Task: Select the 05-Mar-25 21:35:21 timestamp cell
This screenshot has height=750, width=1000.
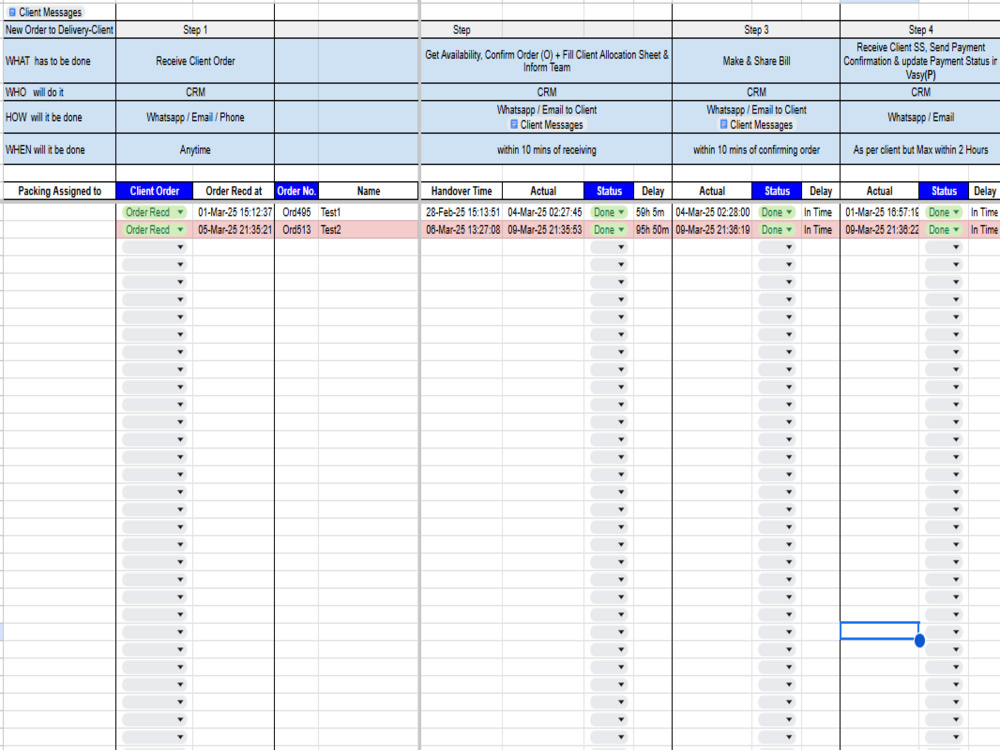Action: (234, 230)
